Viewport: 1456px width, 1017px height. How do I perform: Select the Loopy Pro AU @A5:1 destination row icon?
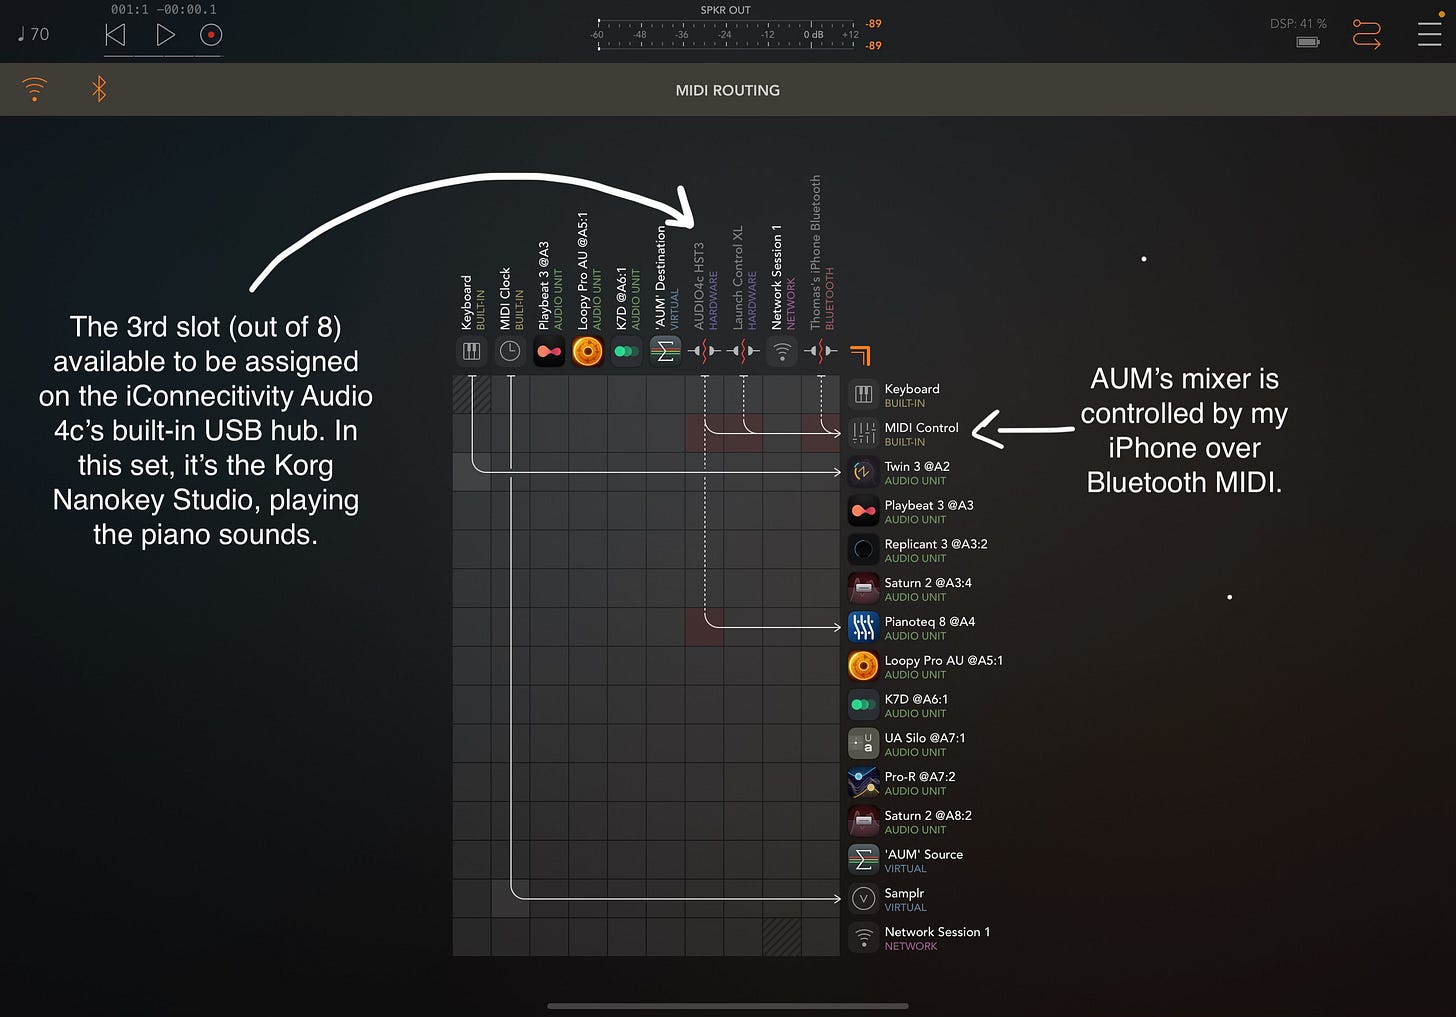click(x=863, y=666)
